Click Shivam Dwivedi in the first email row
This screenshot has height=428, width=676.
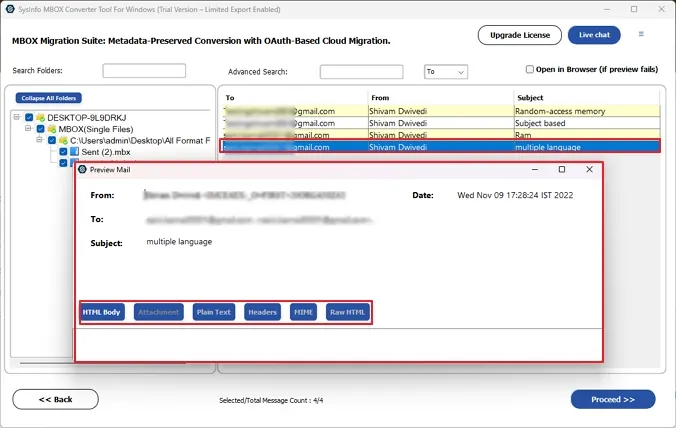coord(398,111)
